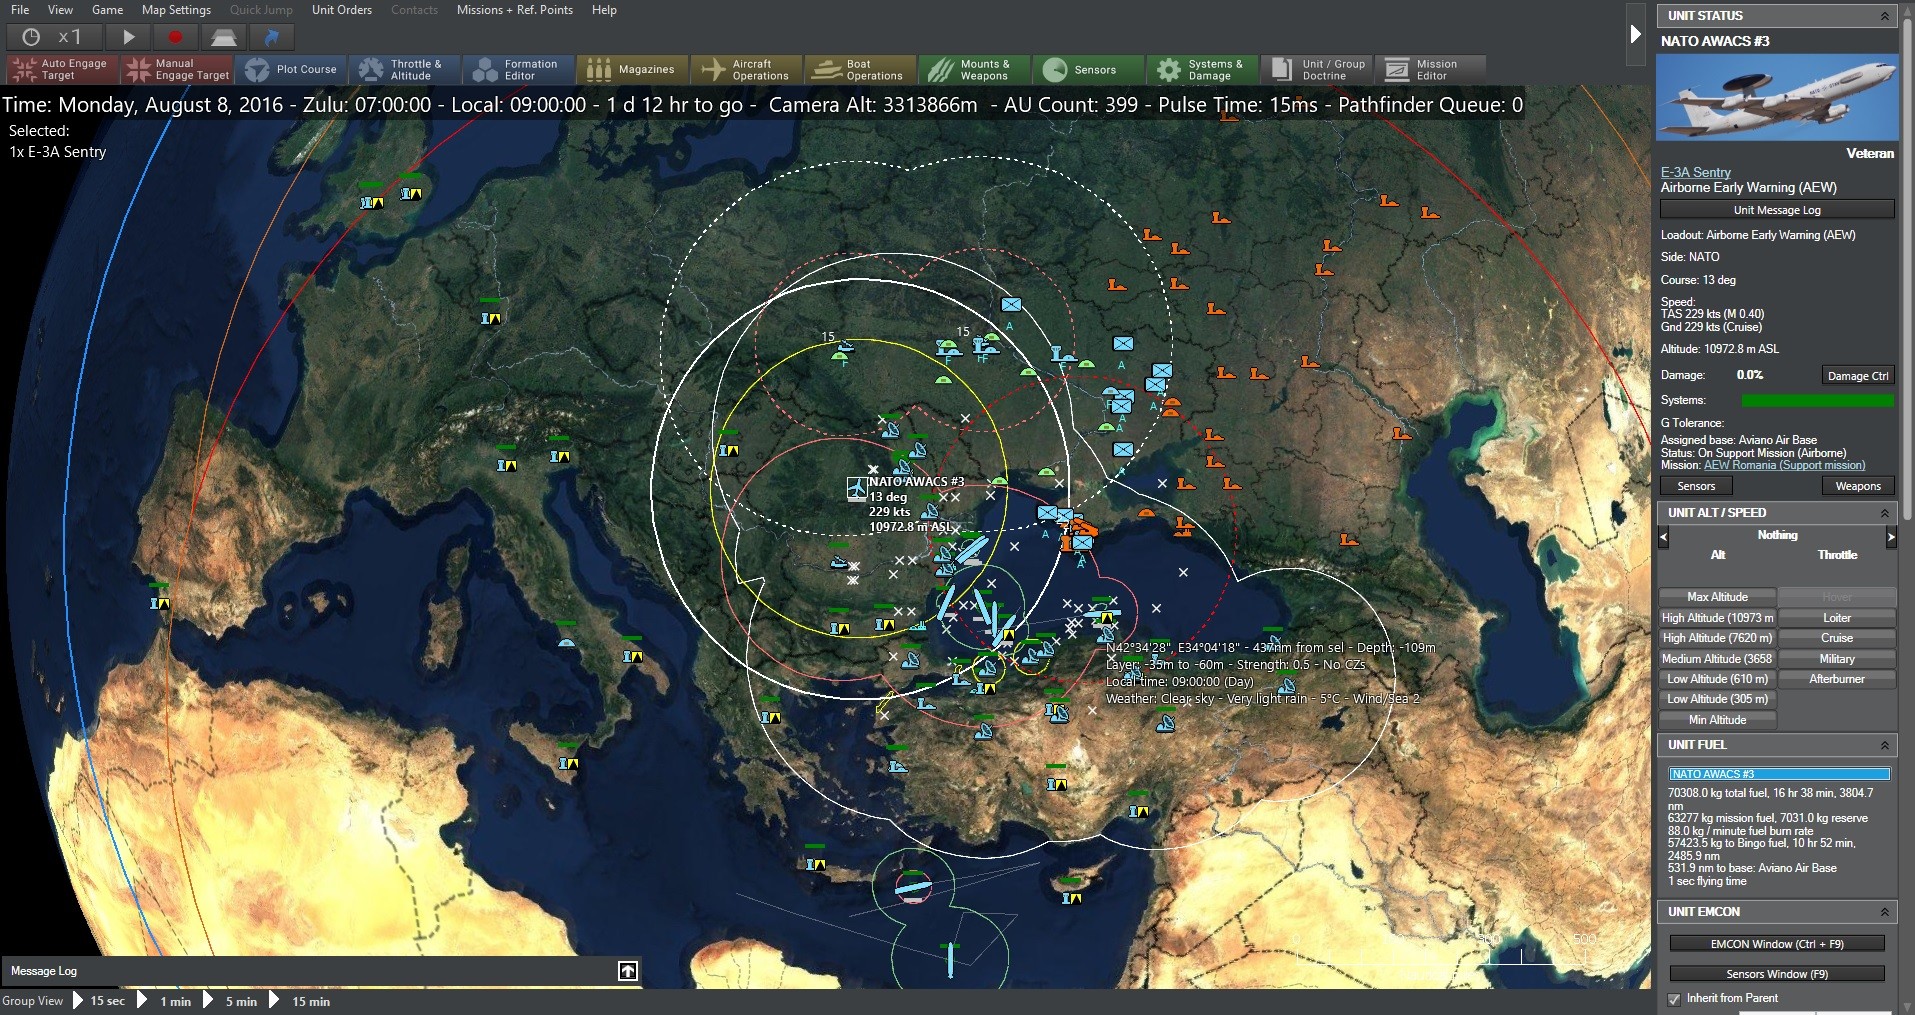The width and height of the screenshot is (1915, 1015).
Task: Open the Map Settings menu
Action: point(175,10)
